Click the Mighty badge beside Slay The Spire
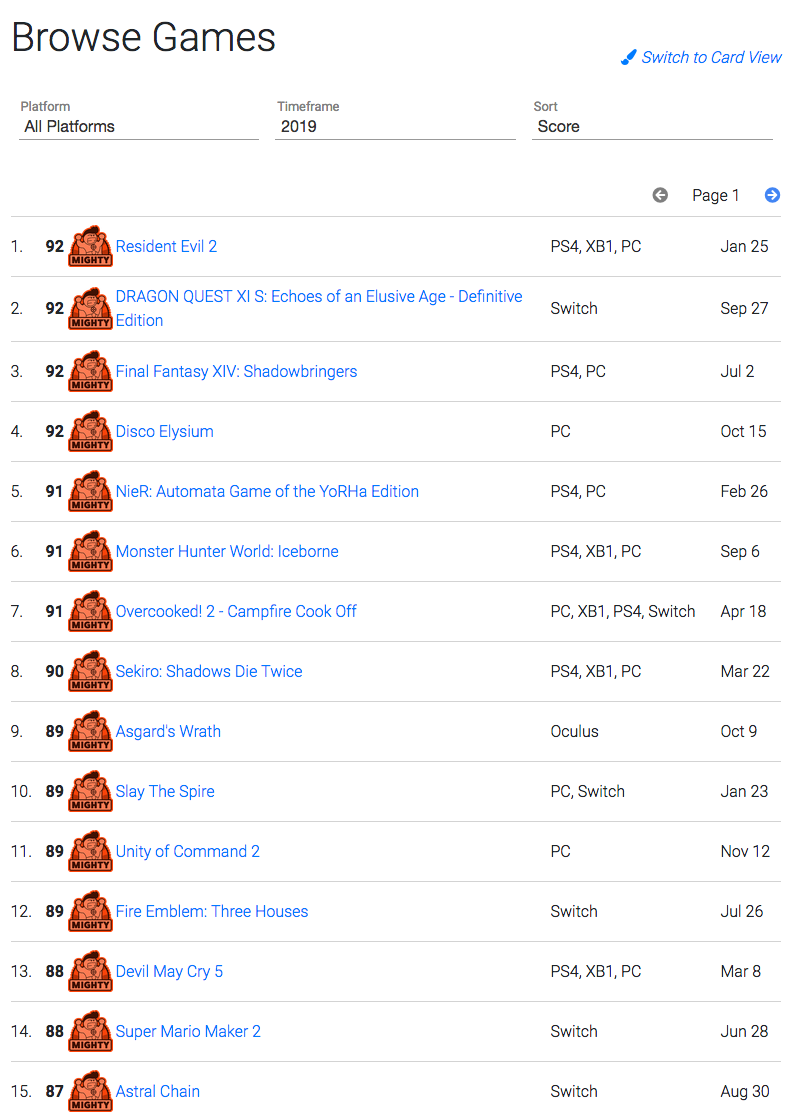Screen dimensions: 787x1120 pyautogui.click(x=91, y=791)
